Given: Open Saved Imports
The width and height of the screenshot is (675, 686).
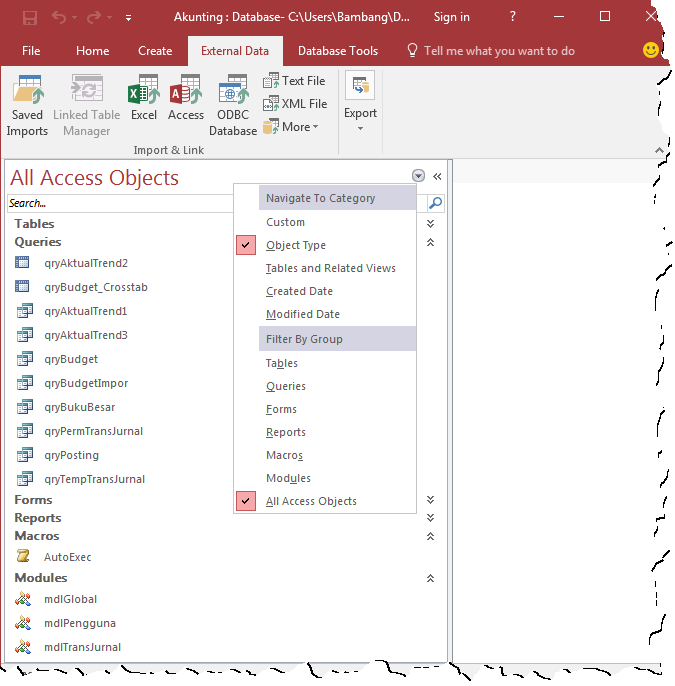Looking at the screenshot, I should [27, 105].
